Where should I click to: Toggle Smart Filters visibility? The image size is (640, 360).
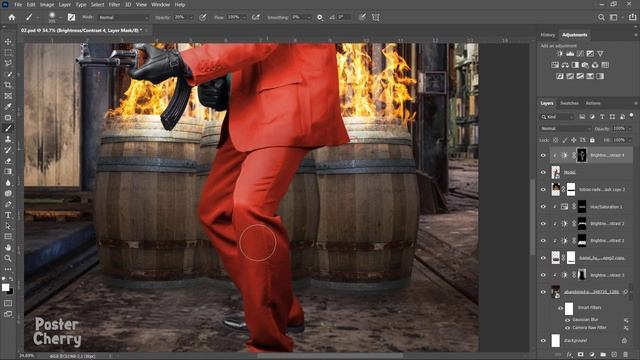(560, 308)
